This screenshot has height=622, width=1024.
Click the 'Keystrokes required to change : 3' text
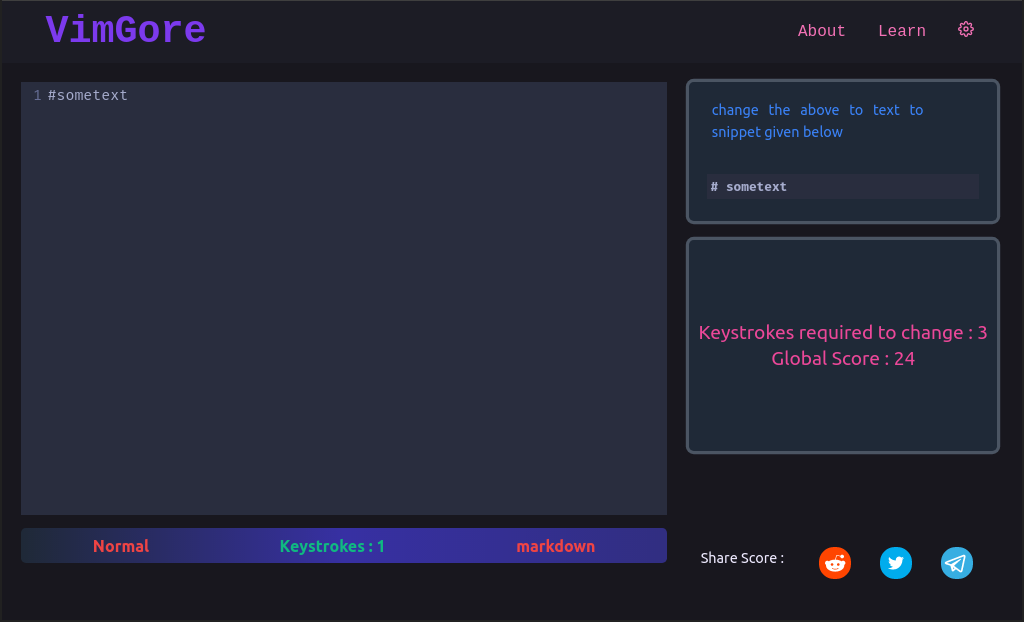pyautogui.click(x=842, y=333)
